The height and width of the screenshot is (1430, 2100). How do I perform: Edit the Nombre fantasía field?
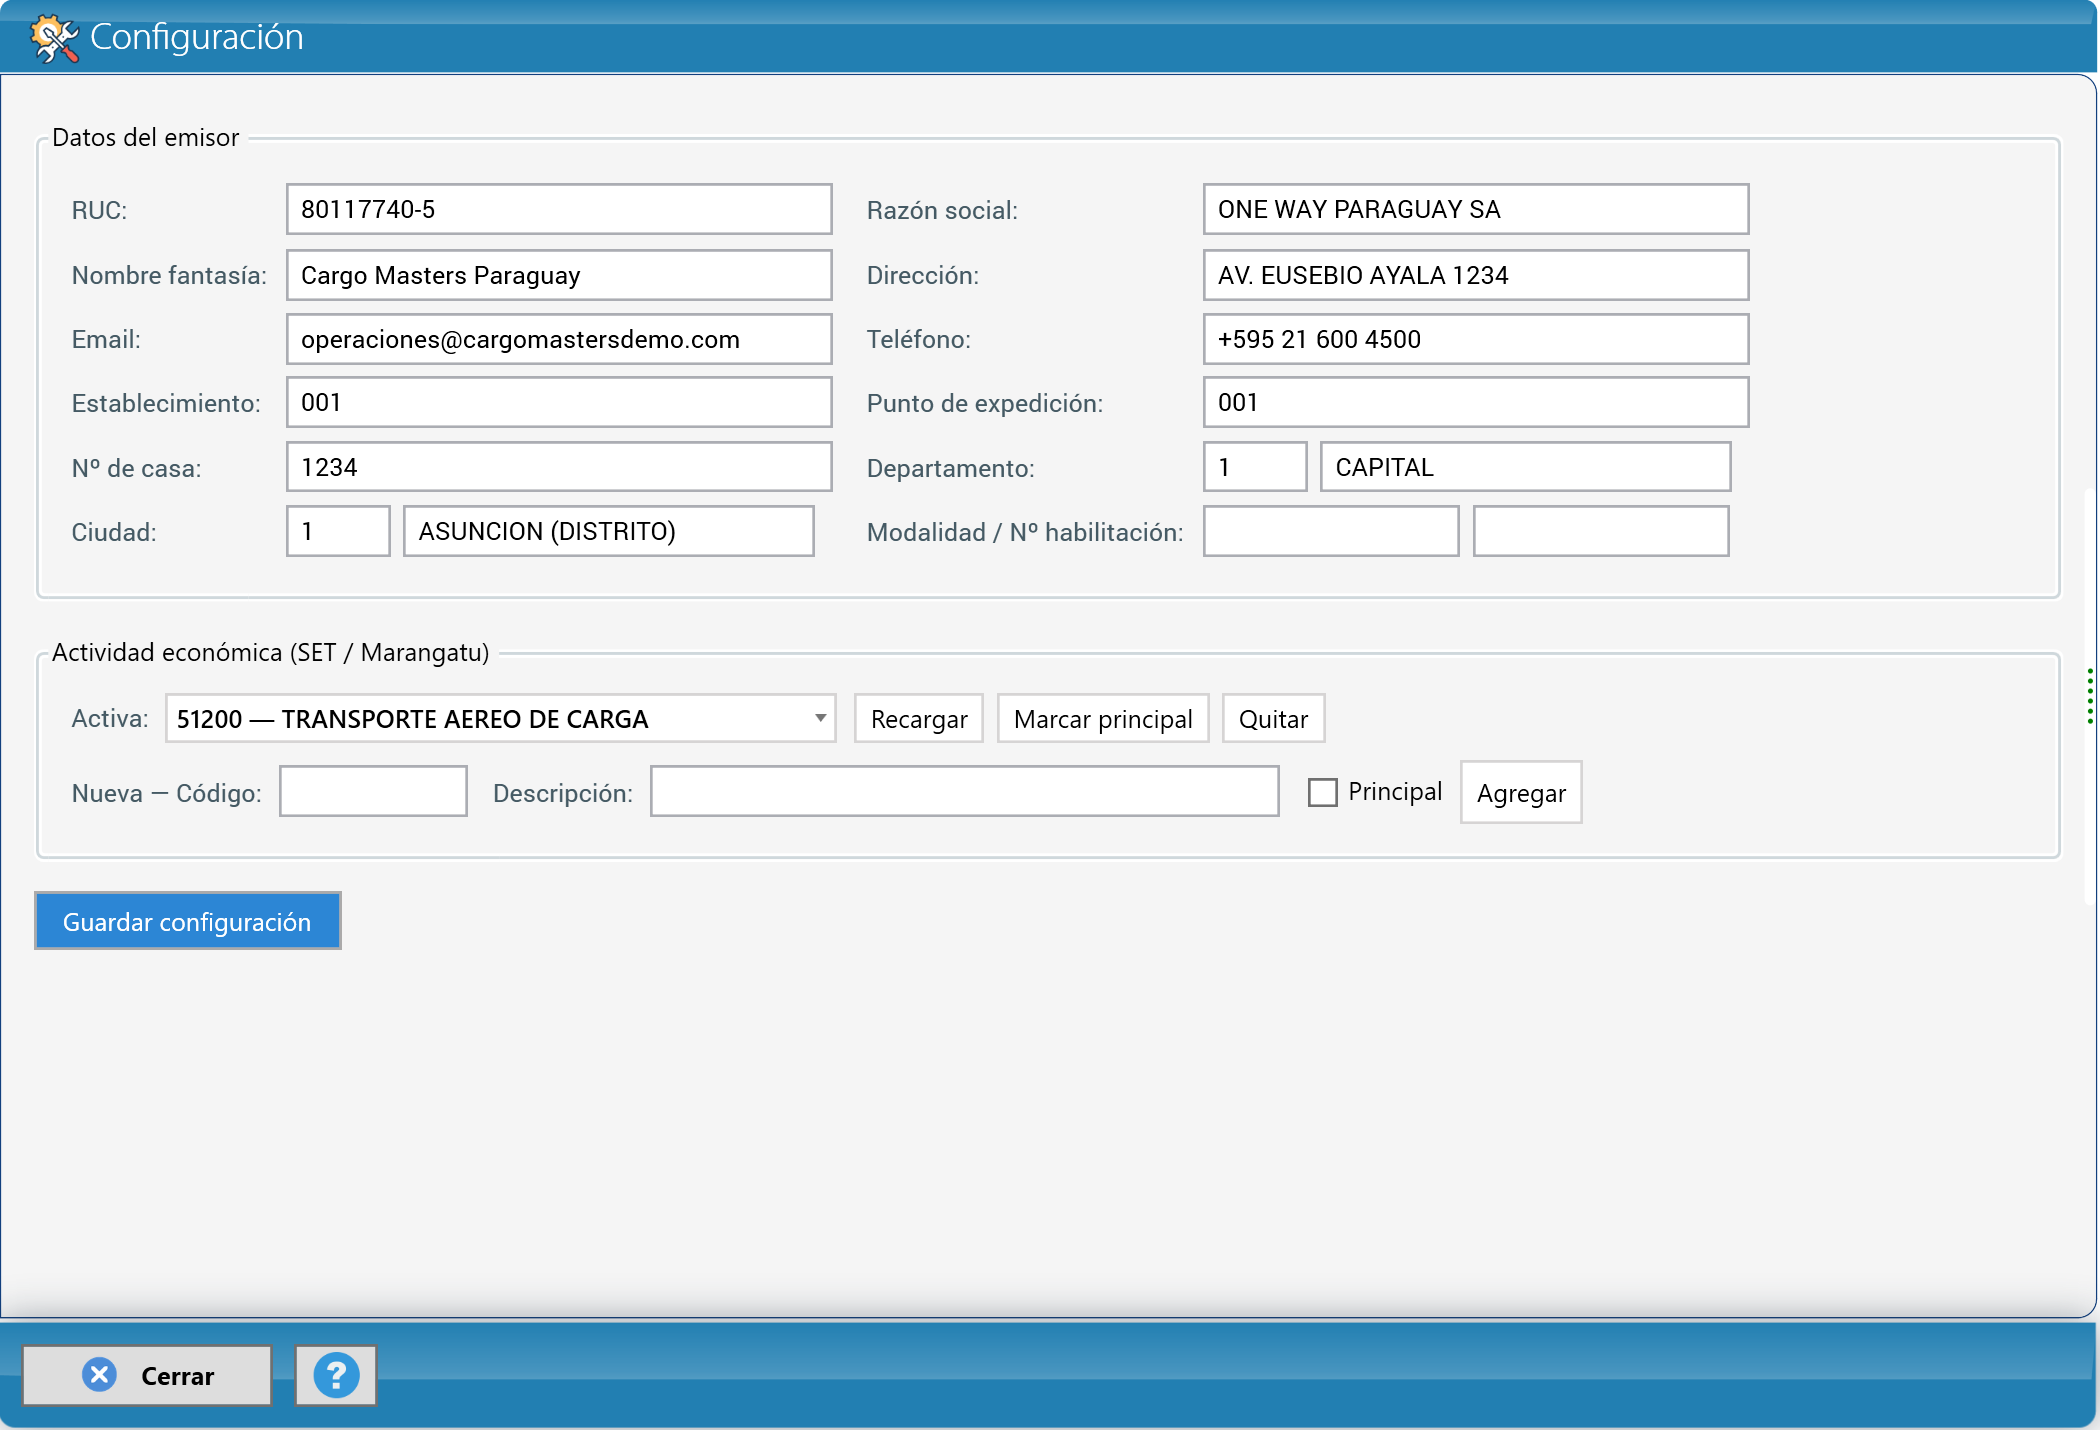(559, 275)
